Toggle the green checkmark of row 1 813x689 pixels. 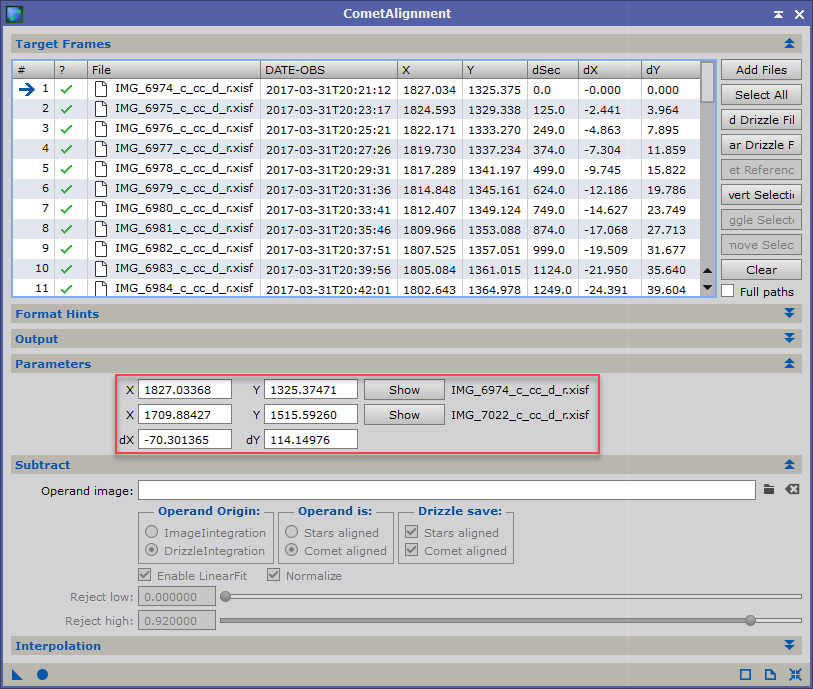[66, 90]
